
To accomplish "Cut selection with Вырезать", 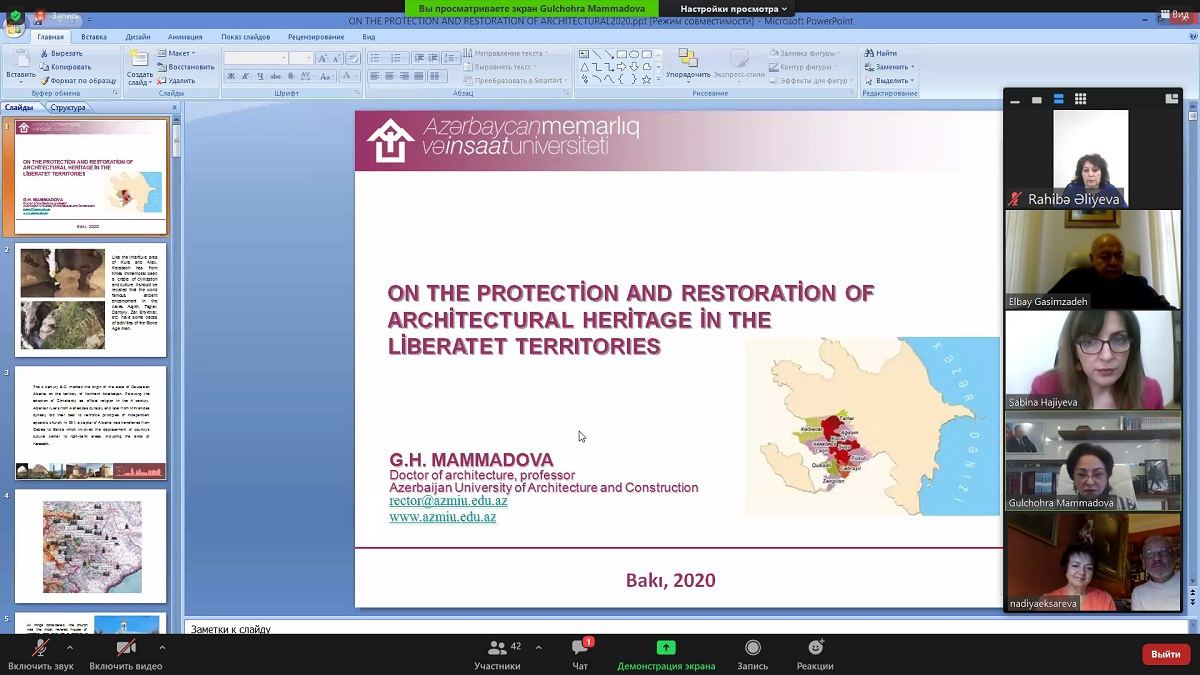I will pos(61,53).
